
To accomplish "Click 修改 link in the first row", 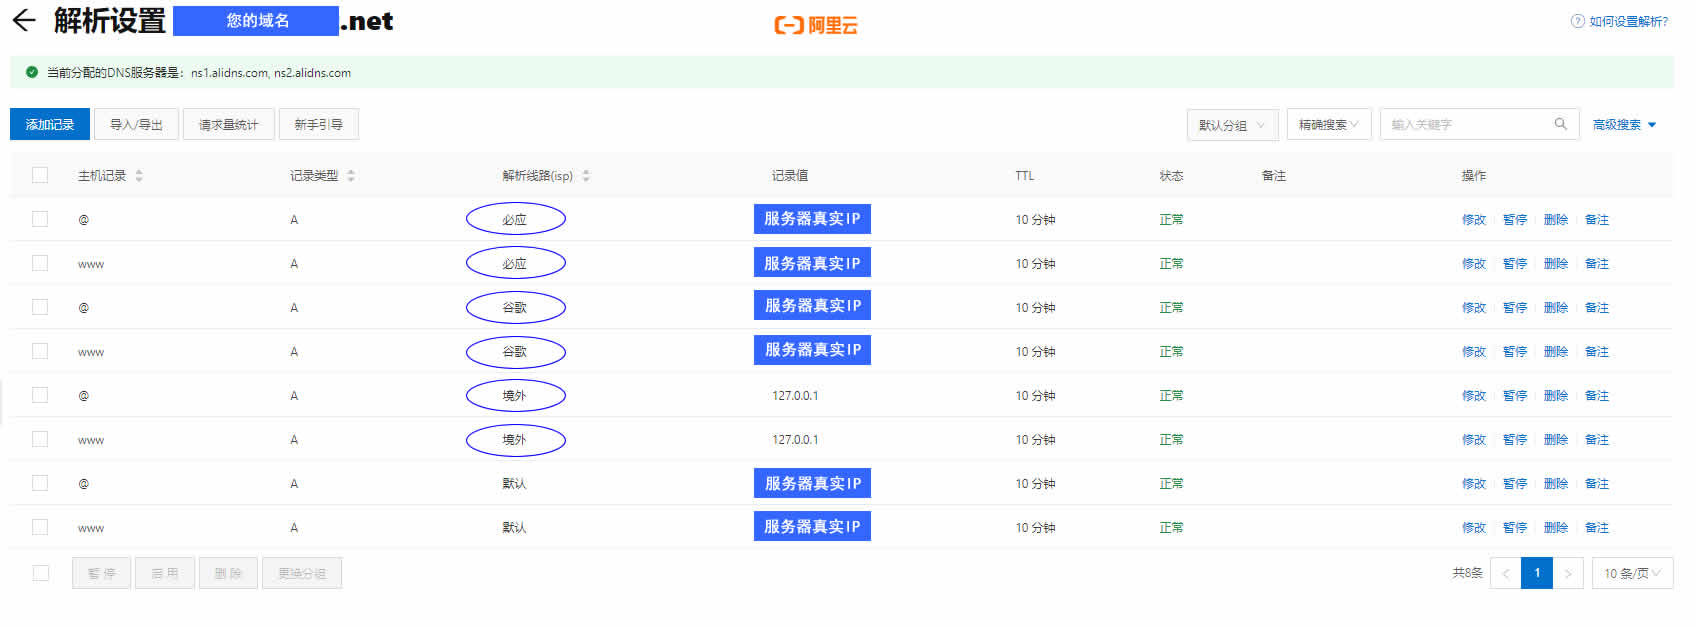I will point(1473,220).
